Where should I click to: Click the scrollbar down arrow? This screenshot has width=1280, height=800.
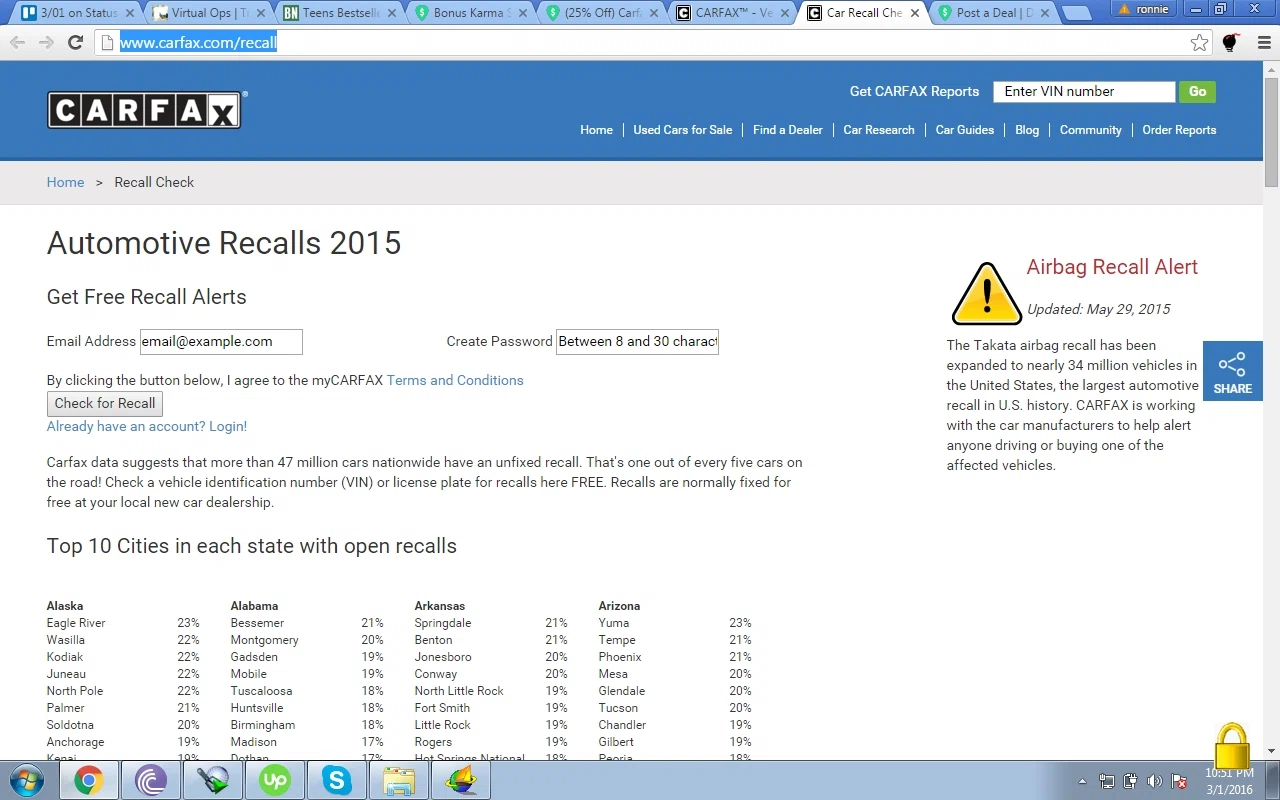pyautogui.click(x=1271, y=751)
